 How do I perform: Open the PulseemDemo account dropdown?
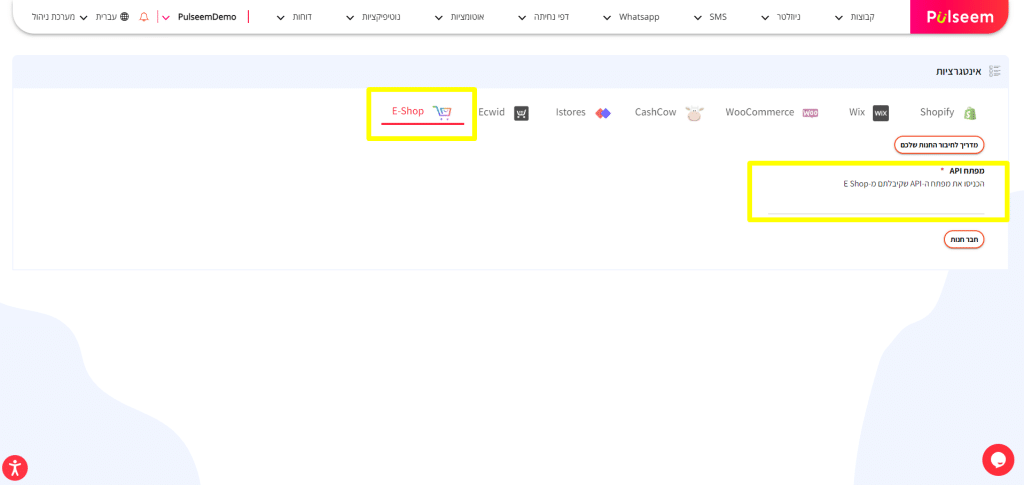point(199,17)
